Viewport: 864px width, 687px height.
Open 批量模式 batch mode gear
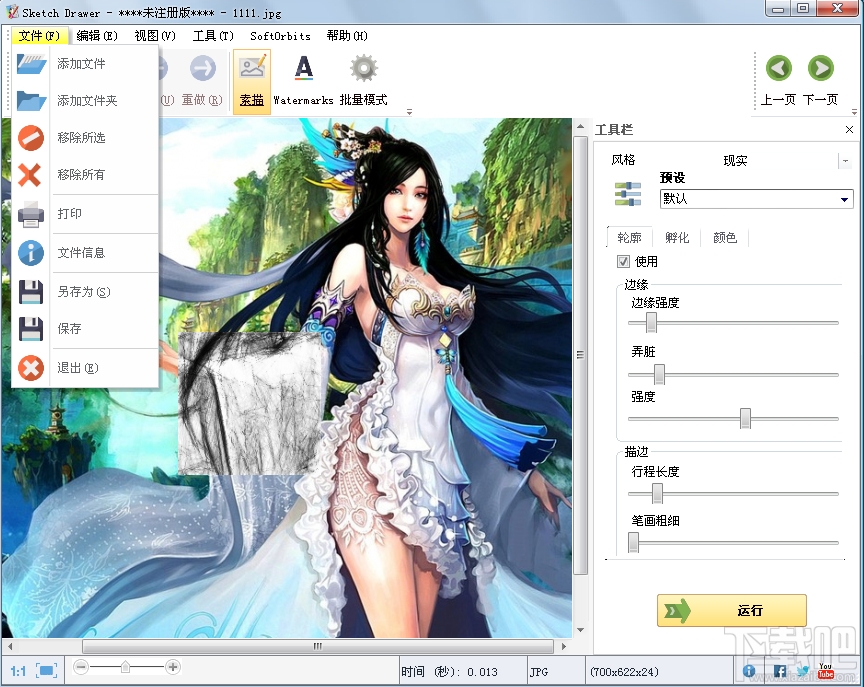point(364,82)
